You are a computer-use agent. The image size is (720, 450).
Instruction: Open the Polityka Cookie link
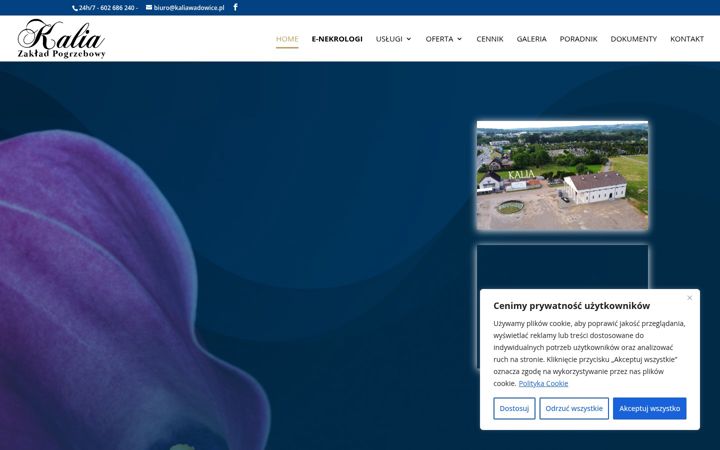tap(543, 383)
